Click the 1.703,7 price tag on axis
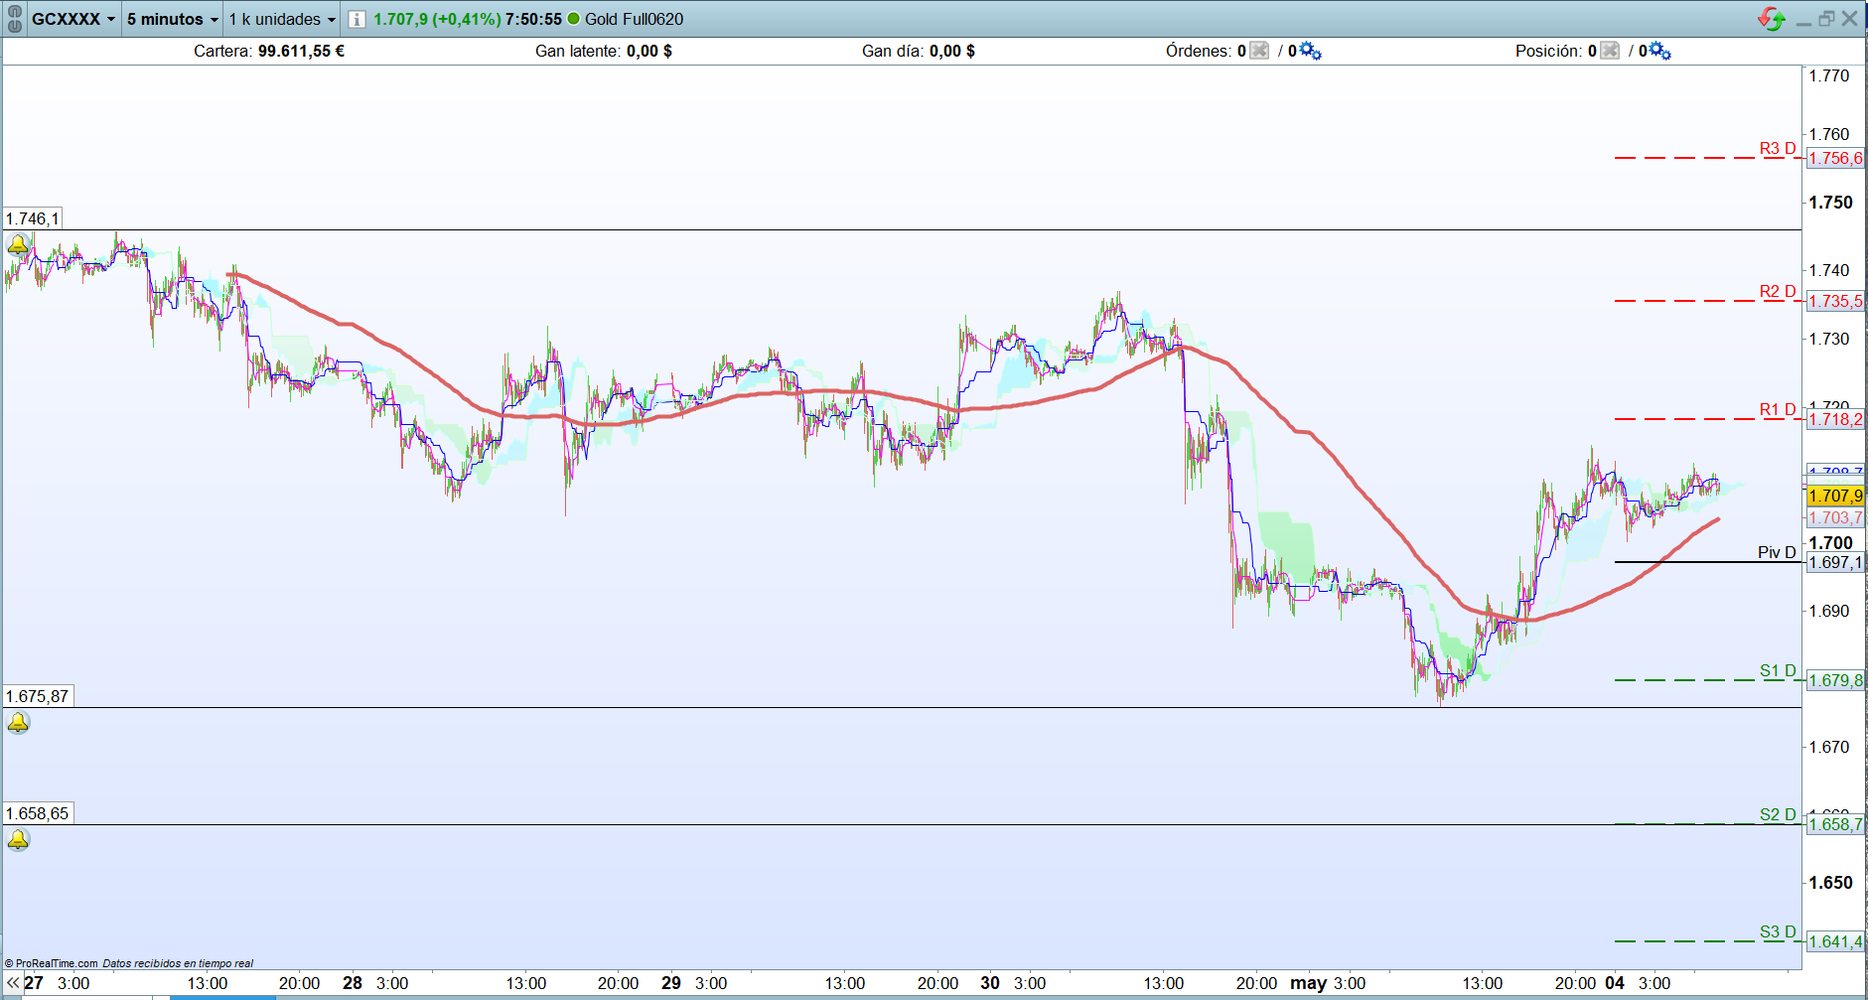Viewport: 1868px width, 1000px height. coord(1836,518)
